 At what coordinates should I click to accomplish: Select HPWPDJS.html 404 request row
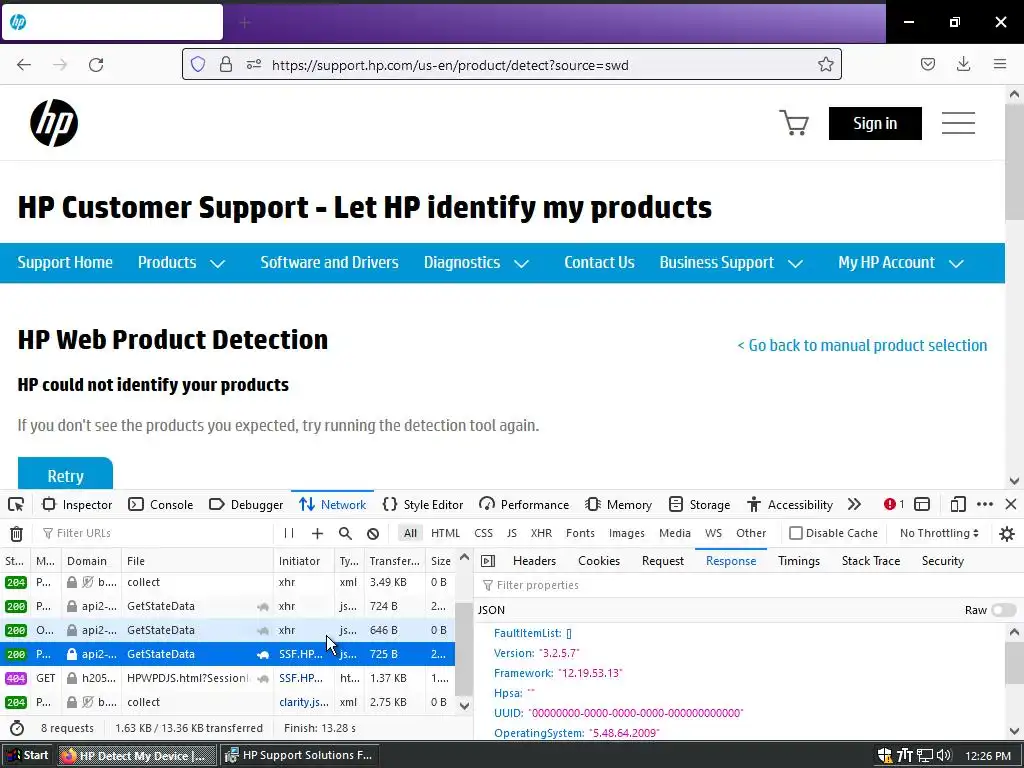(227, 679)
